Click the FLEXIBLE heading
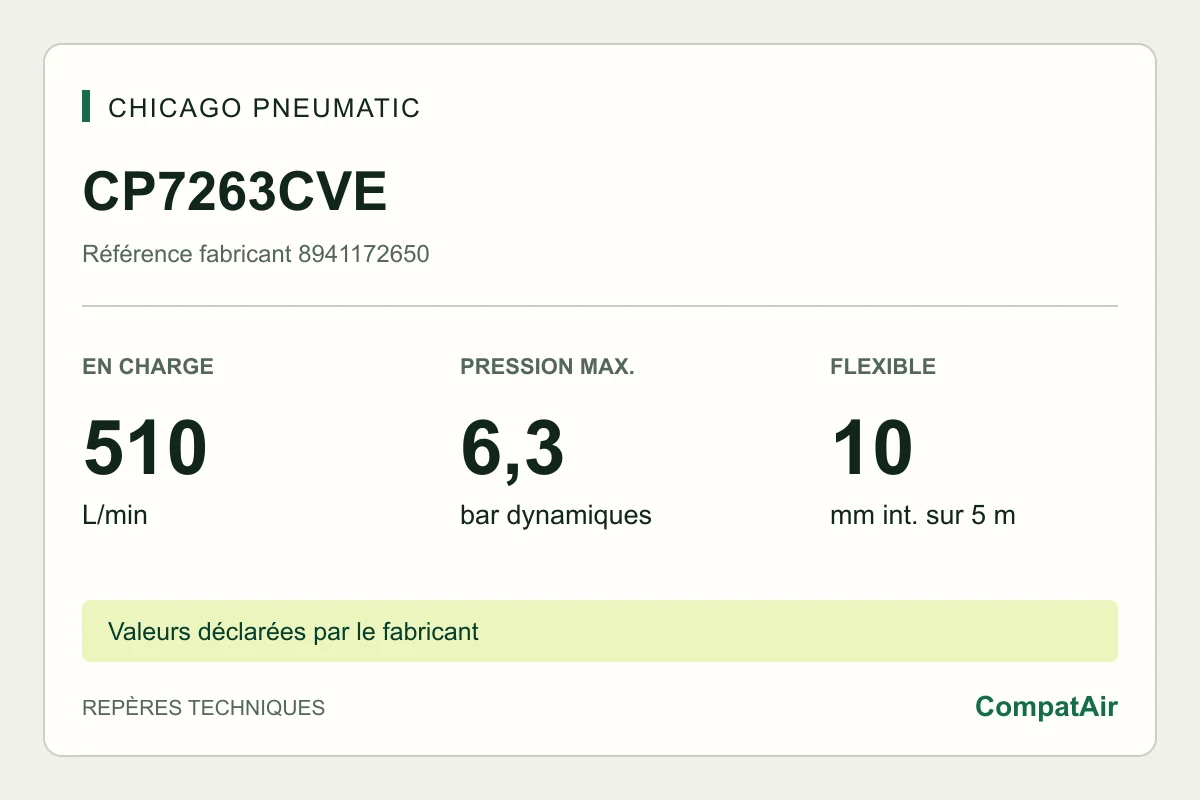Image resolution: width=1200 pixels, height=800 pixels. [883, 366]
